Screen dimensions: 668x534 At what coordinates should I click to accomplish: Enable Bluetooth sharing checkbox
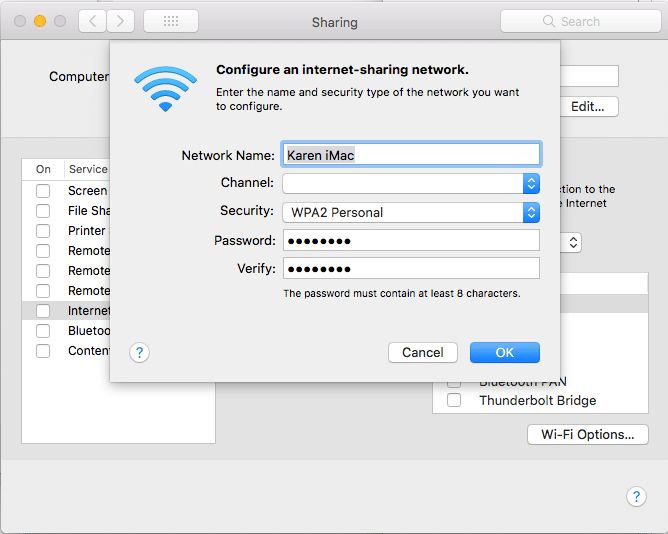point(43,331)
